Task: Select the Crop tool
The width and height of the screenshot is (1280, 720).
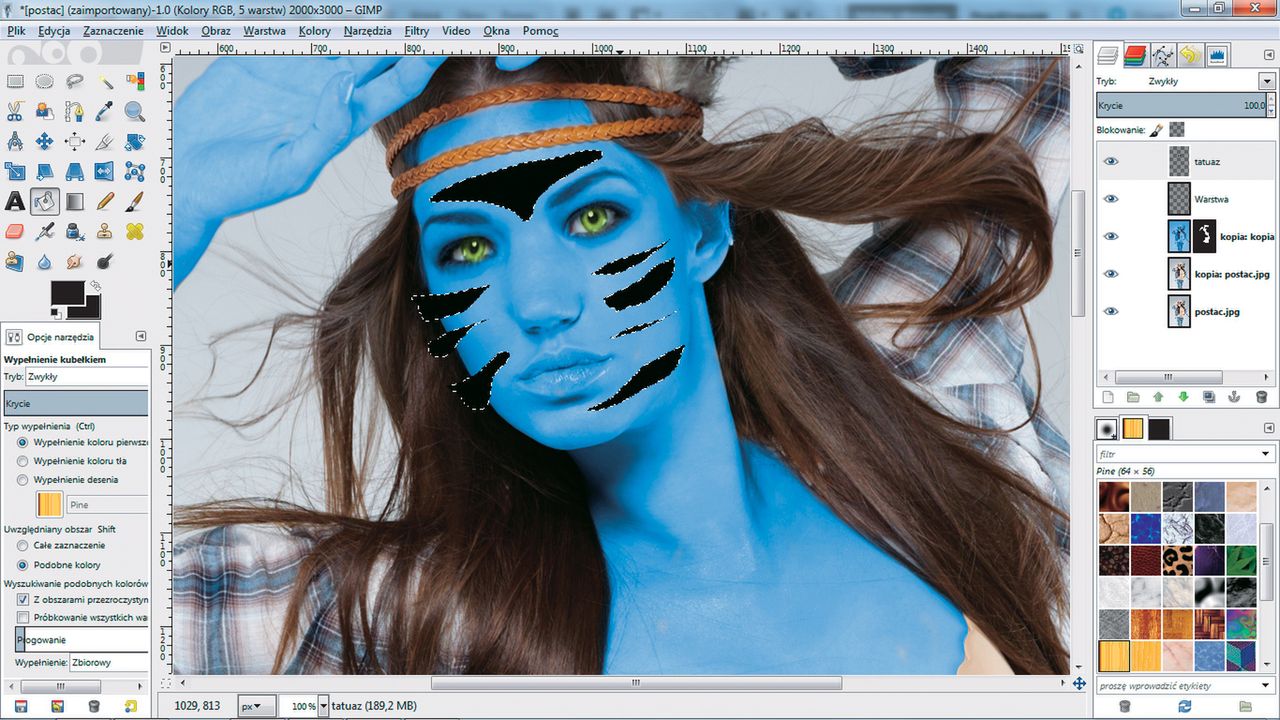Action: pyautogui.click(x=105, y=142)
